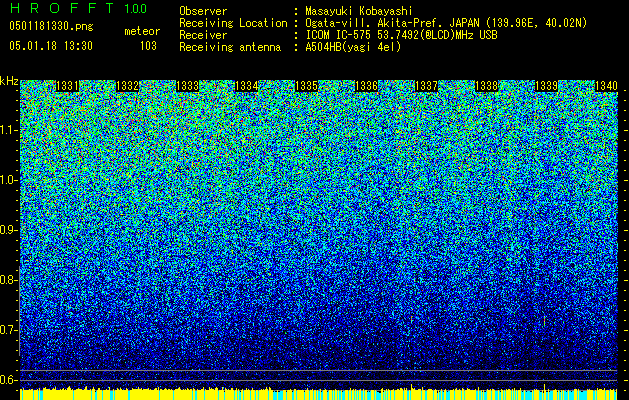Viewport: 629px width, 400px height.
Task: Click the kHz axis unit label
Action: tap(9, 81)
